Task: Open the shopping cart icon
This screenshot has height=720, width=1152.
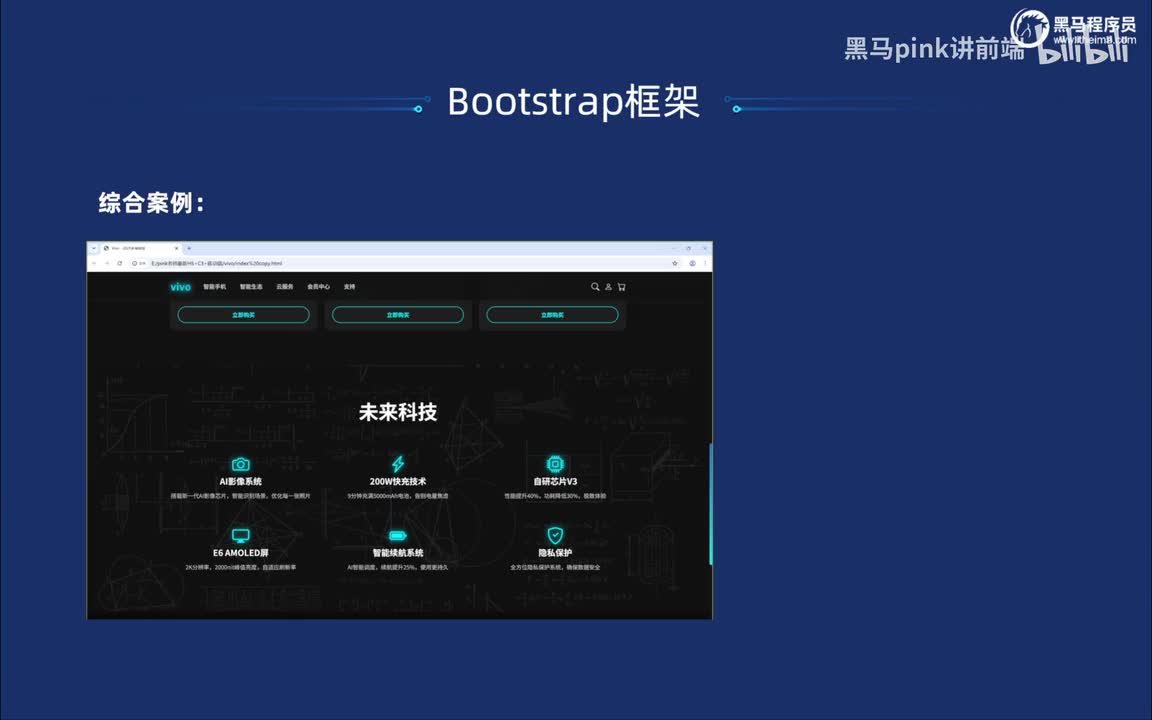Action: click(x=622, y=287)
